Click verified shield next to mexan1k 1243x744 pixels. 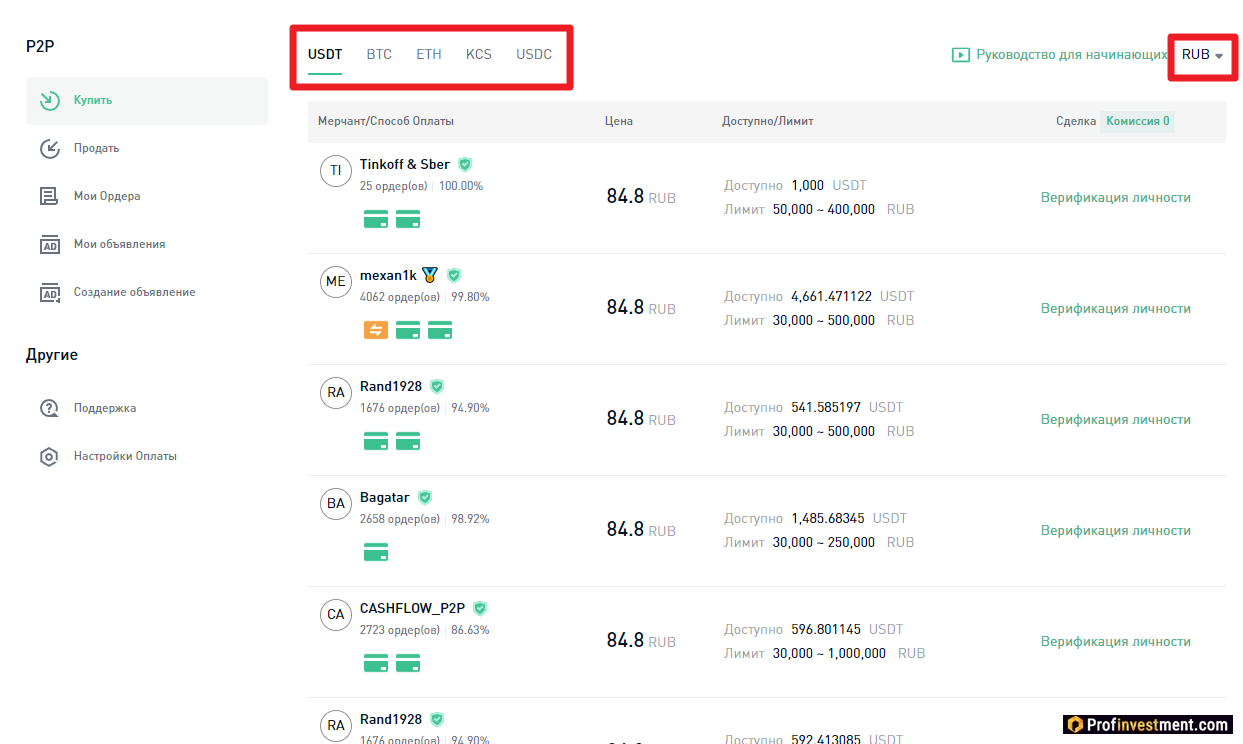click(x=454, y=275)
